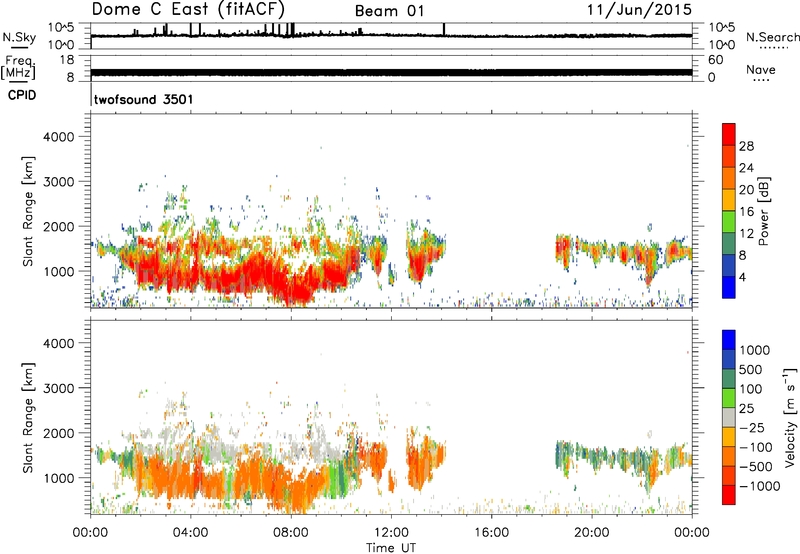This screenshot has height=554, width=800.
Task: Click the 'CPID' label
Action: 21,95
